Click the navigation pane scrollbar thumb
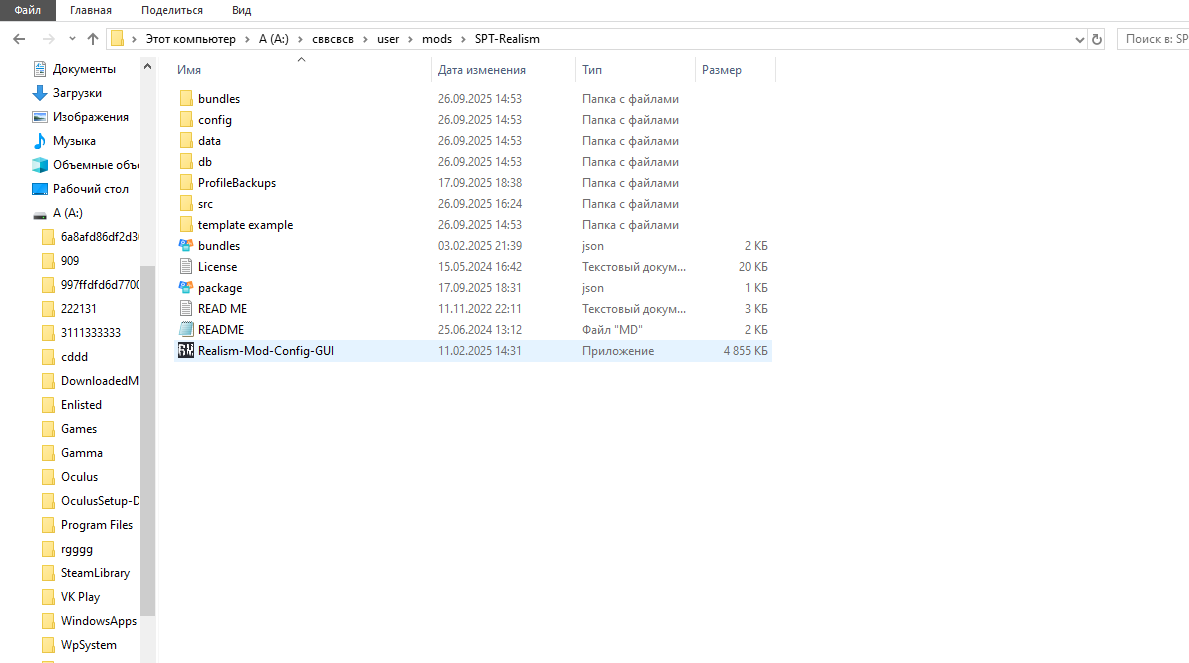This screenshot has width=1189, height=663. [147, 440]
